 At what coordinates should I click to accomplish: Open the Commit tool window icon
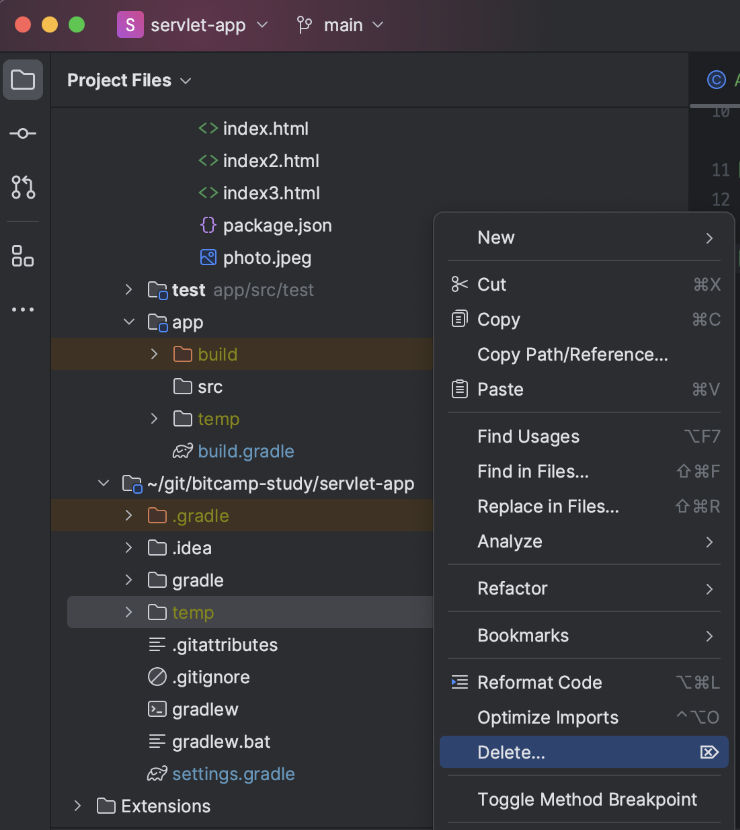[23, 133]
